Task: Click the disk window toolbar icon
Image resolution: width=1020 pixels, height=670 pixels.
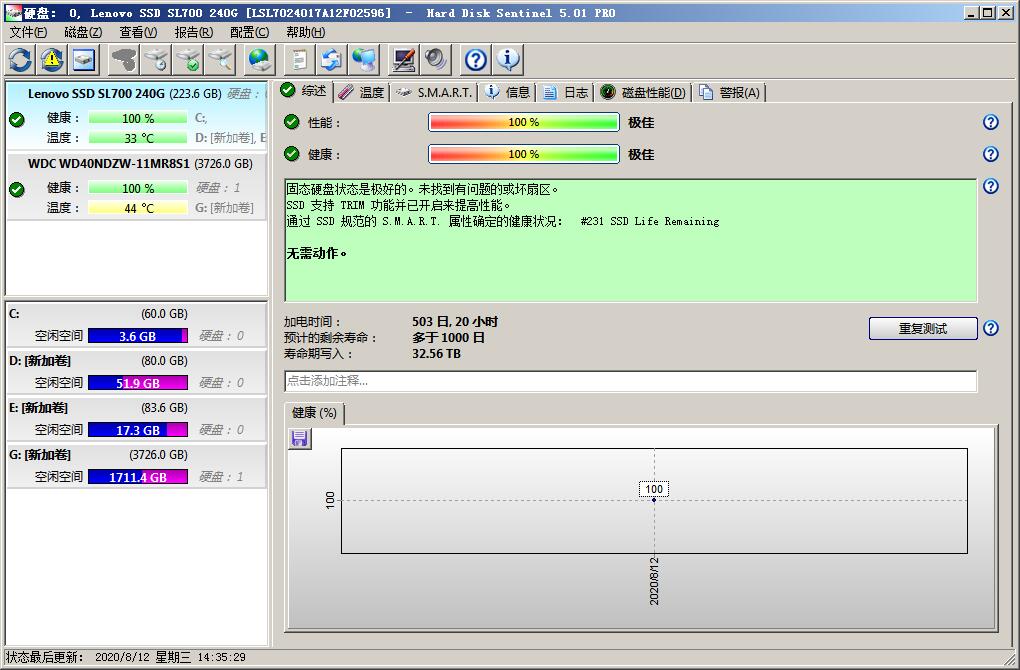Action: 85,60
